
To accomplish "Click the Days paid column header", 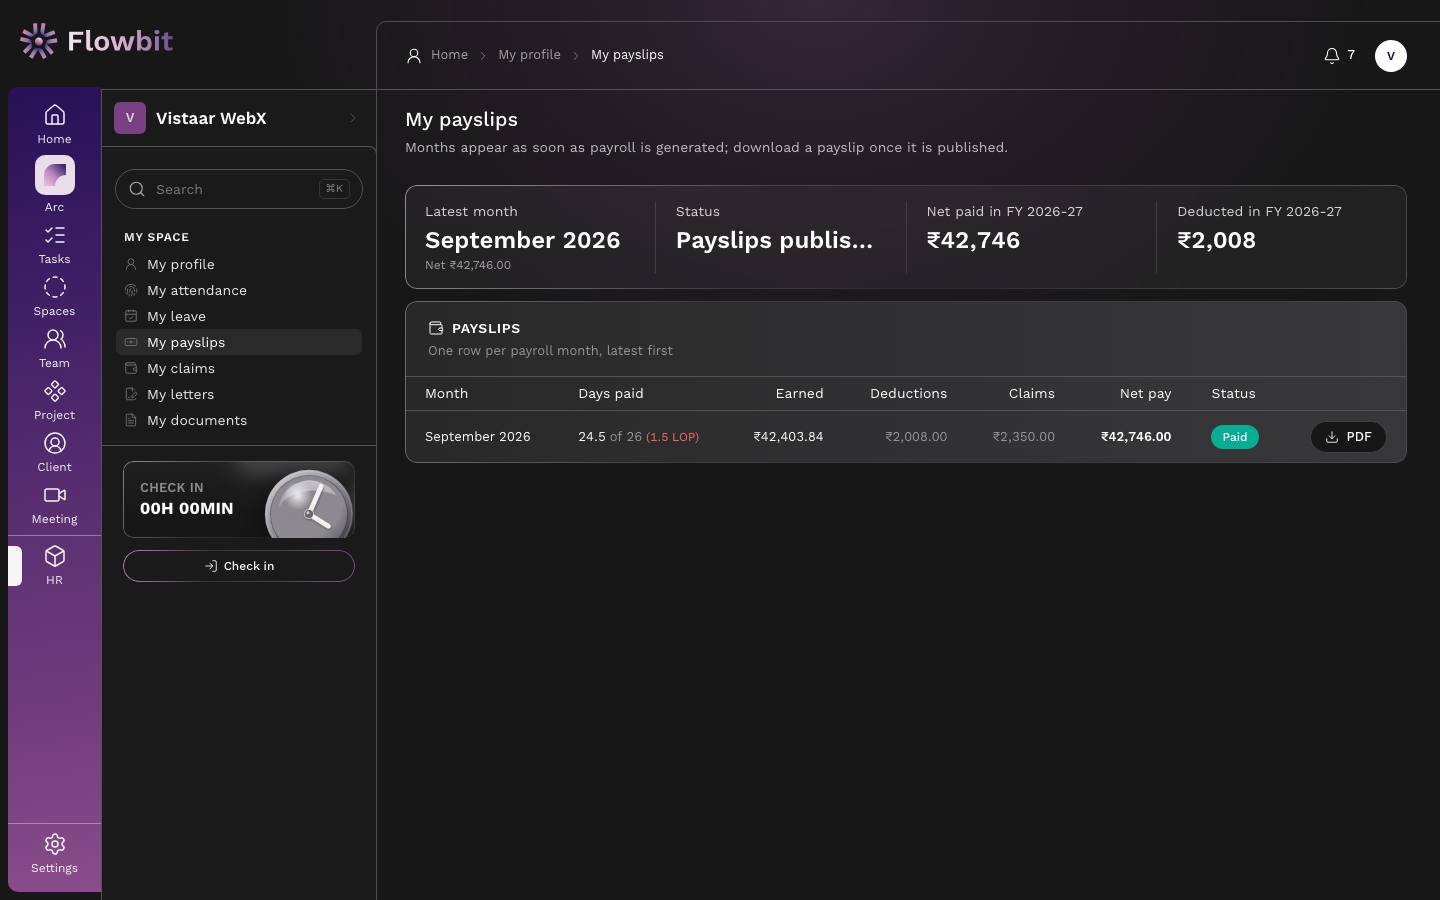I will 611,394.
